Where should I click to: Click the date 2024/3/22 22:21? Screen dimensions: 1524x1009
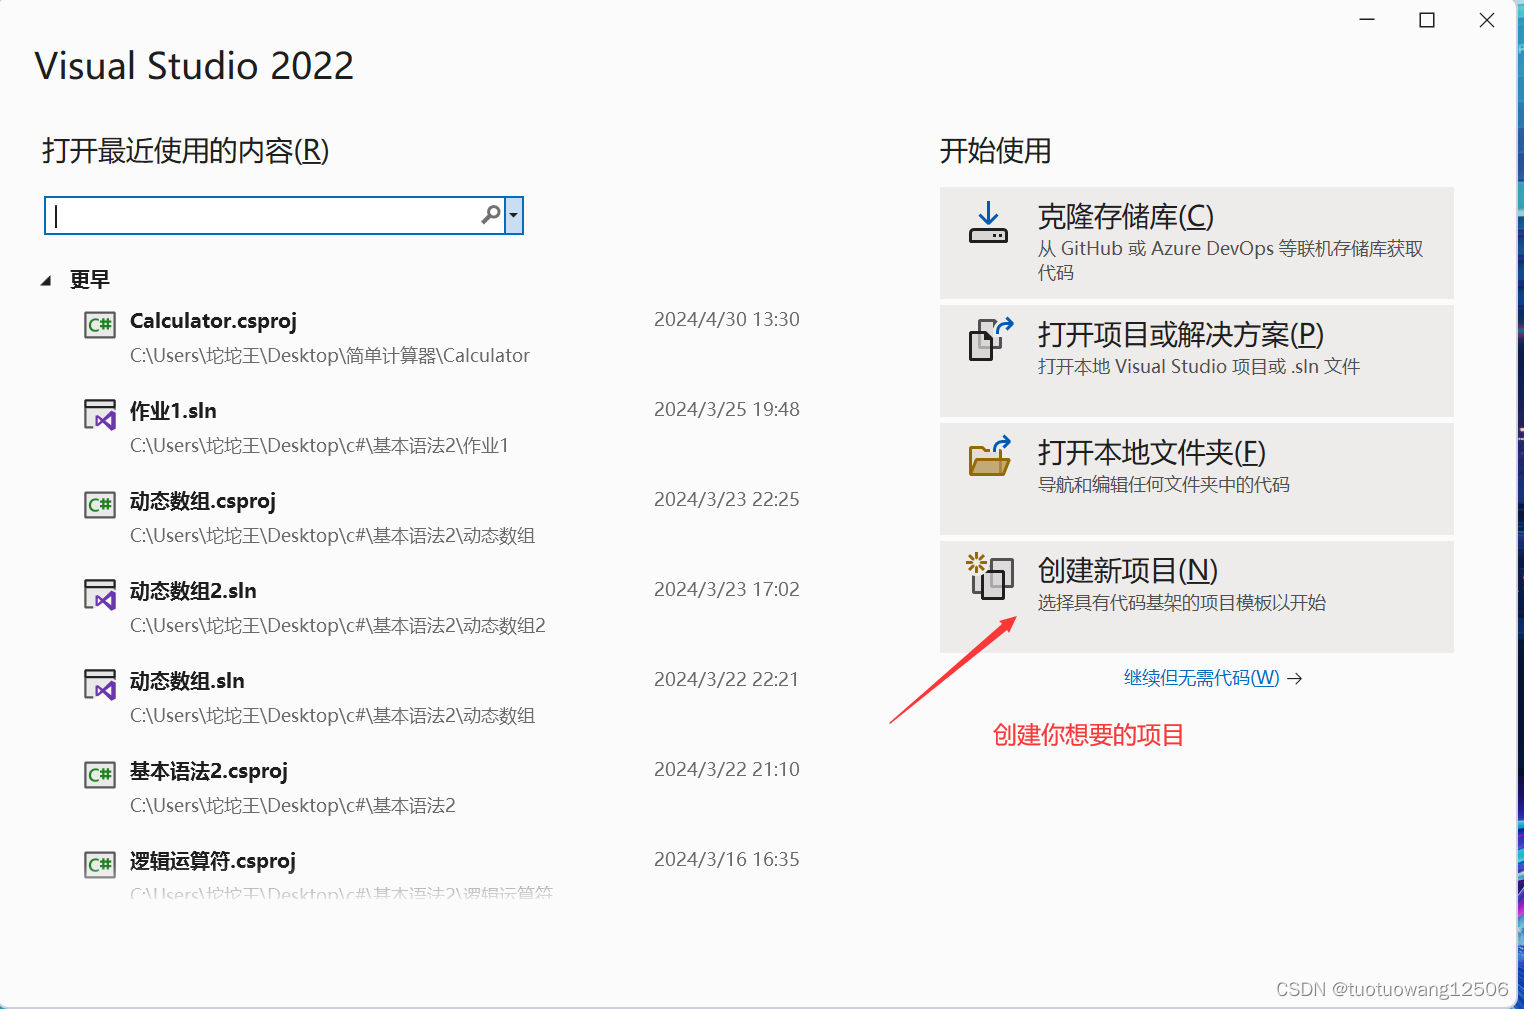pos(727,679)
